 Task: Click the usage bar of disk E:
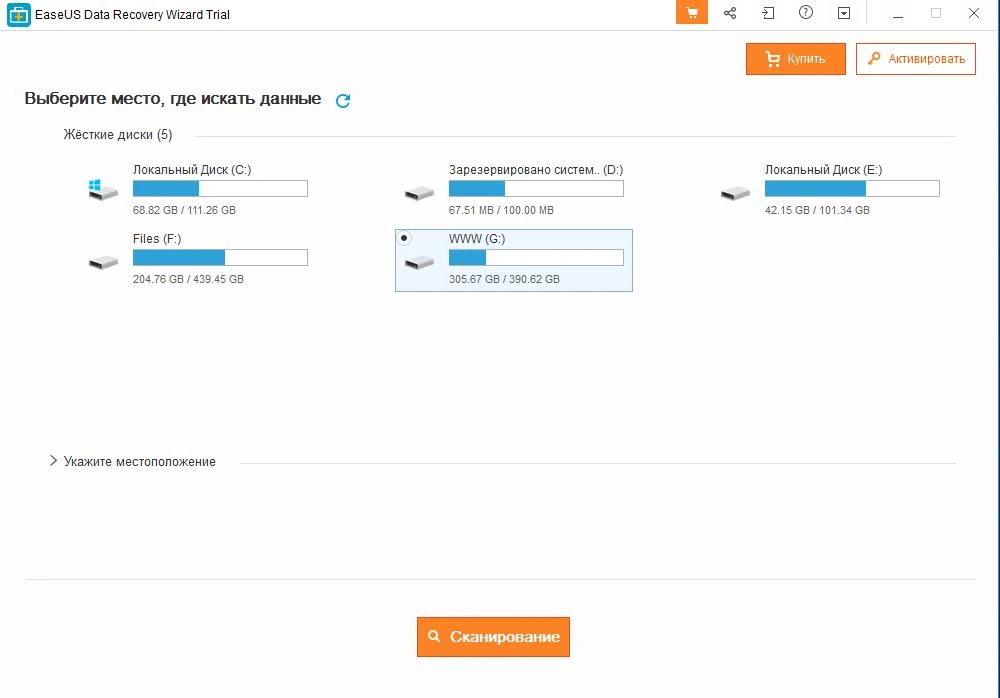852,188
